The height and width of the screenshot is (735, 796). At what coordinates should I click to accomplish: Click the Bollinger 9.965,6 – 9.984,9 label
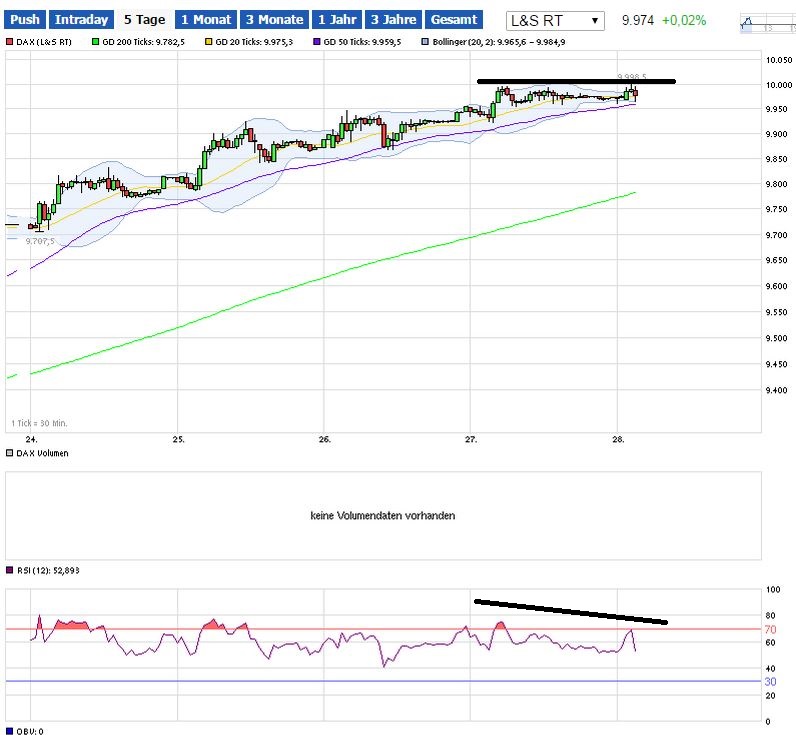(x=499, y=42)
